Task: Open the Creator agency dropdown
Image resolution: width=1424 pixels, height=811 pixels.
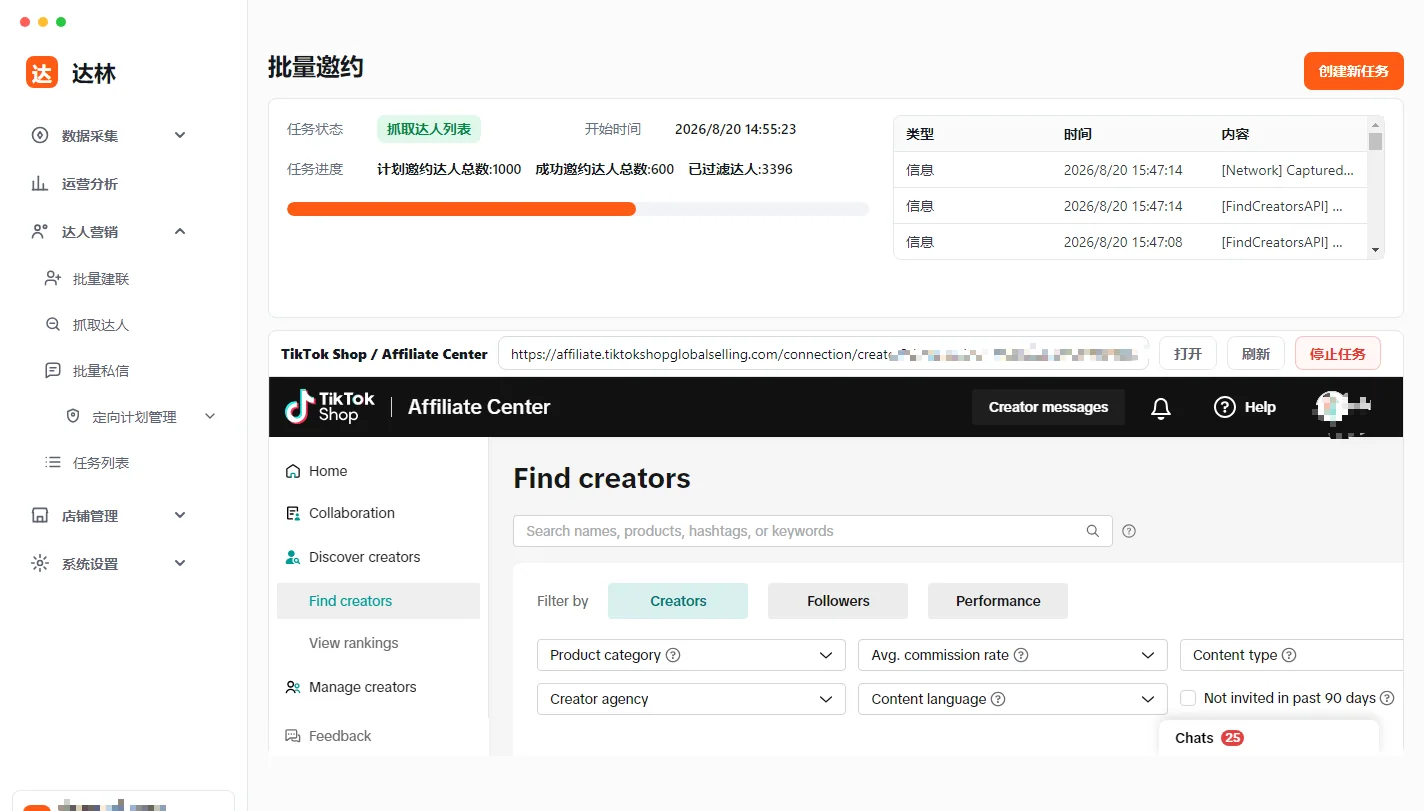Action: click(x=691, y=699)
